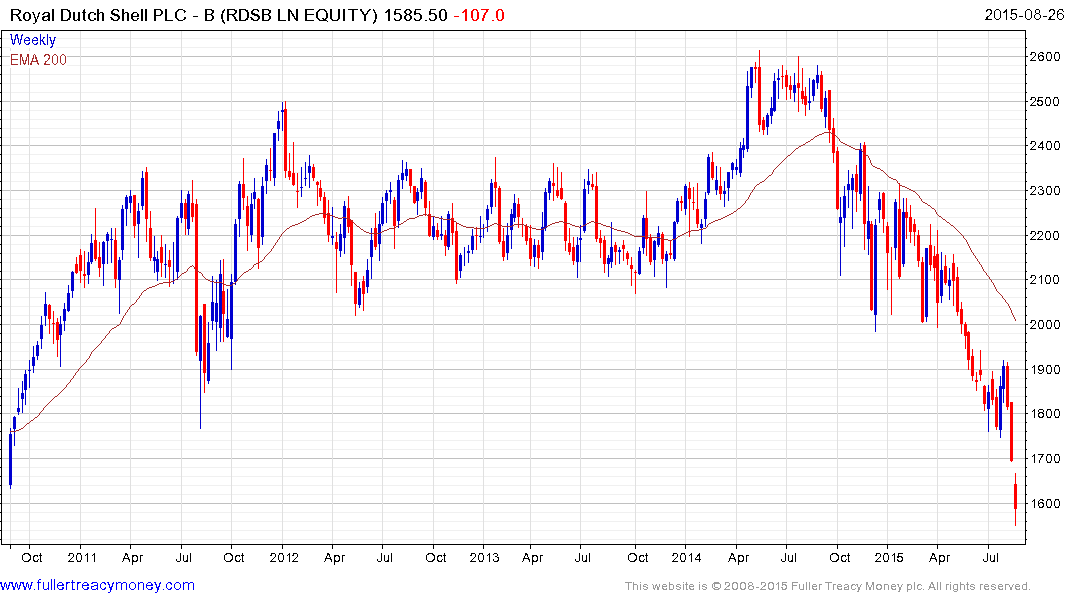Click the 2011 date axis label
The image size is (1075, 600).
pos(82,557)
